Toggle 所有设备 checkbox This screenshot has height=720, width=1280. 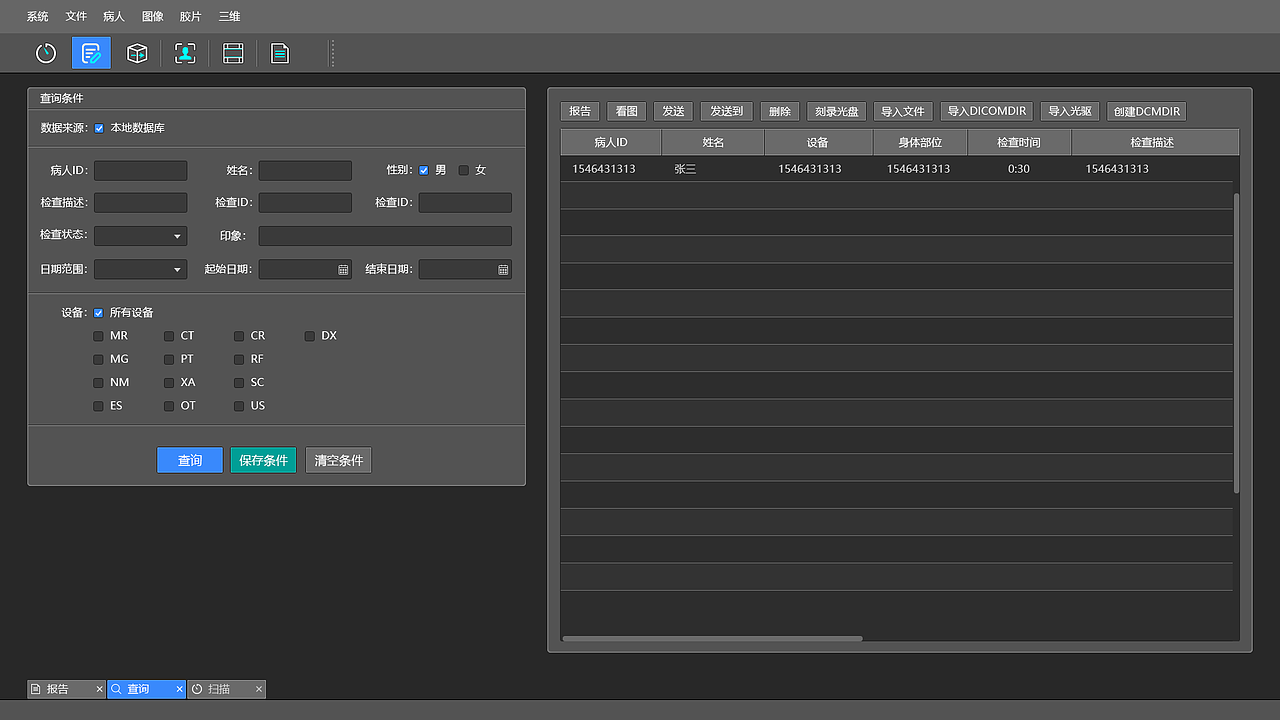pyautogui.click(x=98, y=313)
